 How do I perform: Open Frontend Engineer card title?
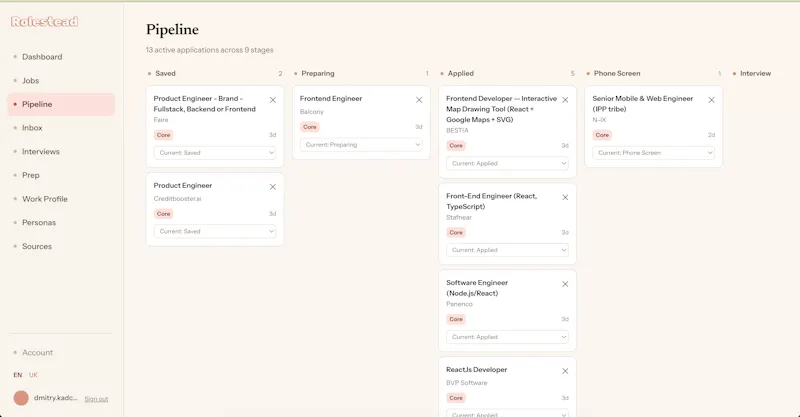pyautogui.click(x=331, y=99)
